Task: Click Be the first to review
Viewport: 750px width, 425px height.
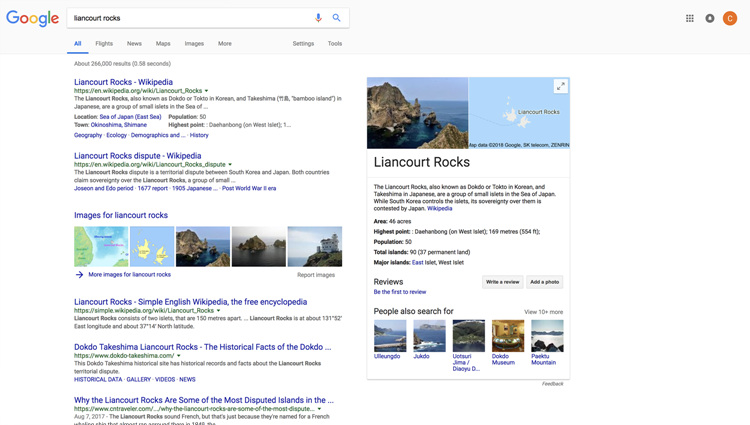Action: tap(400, 292)
